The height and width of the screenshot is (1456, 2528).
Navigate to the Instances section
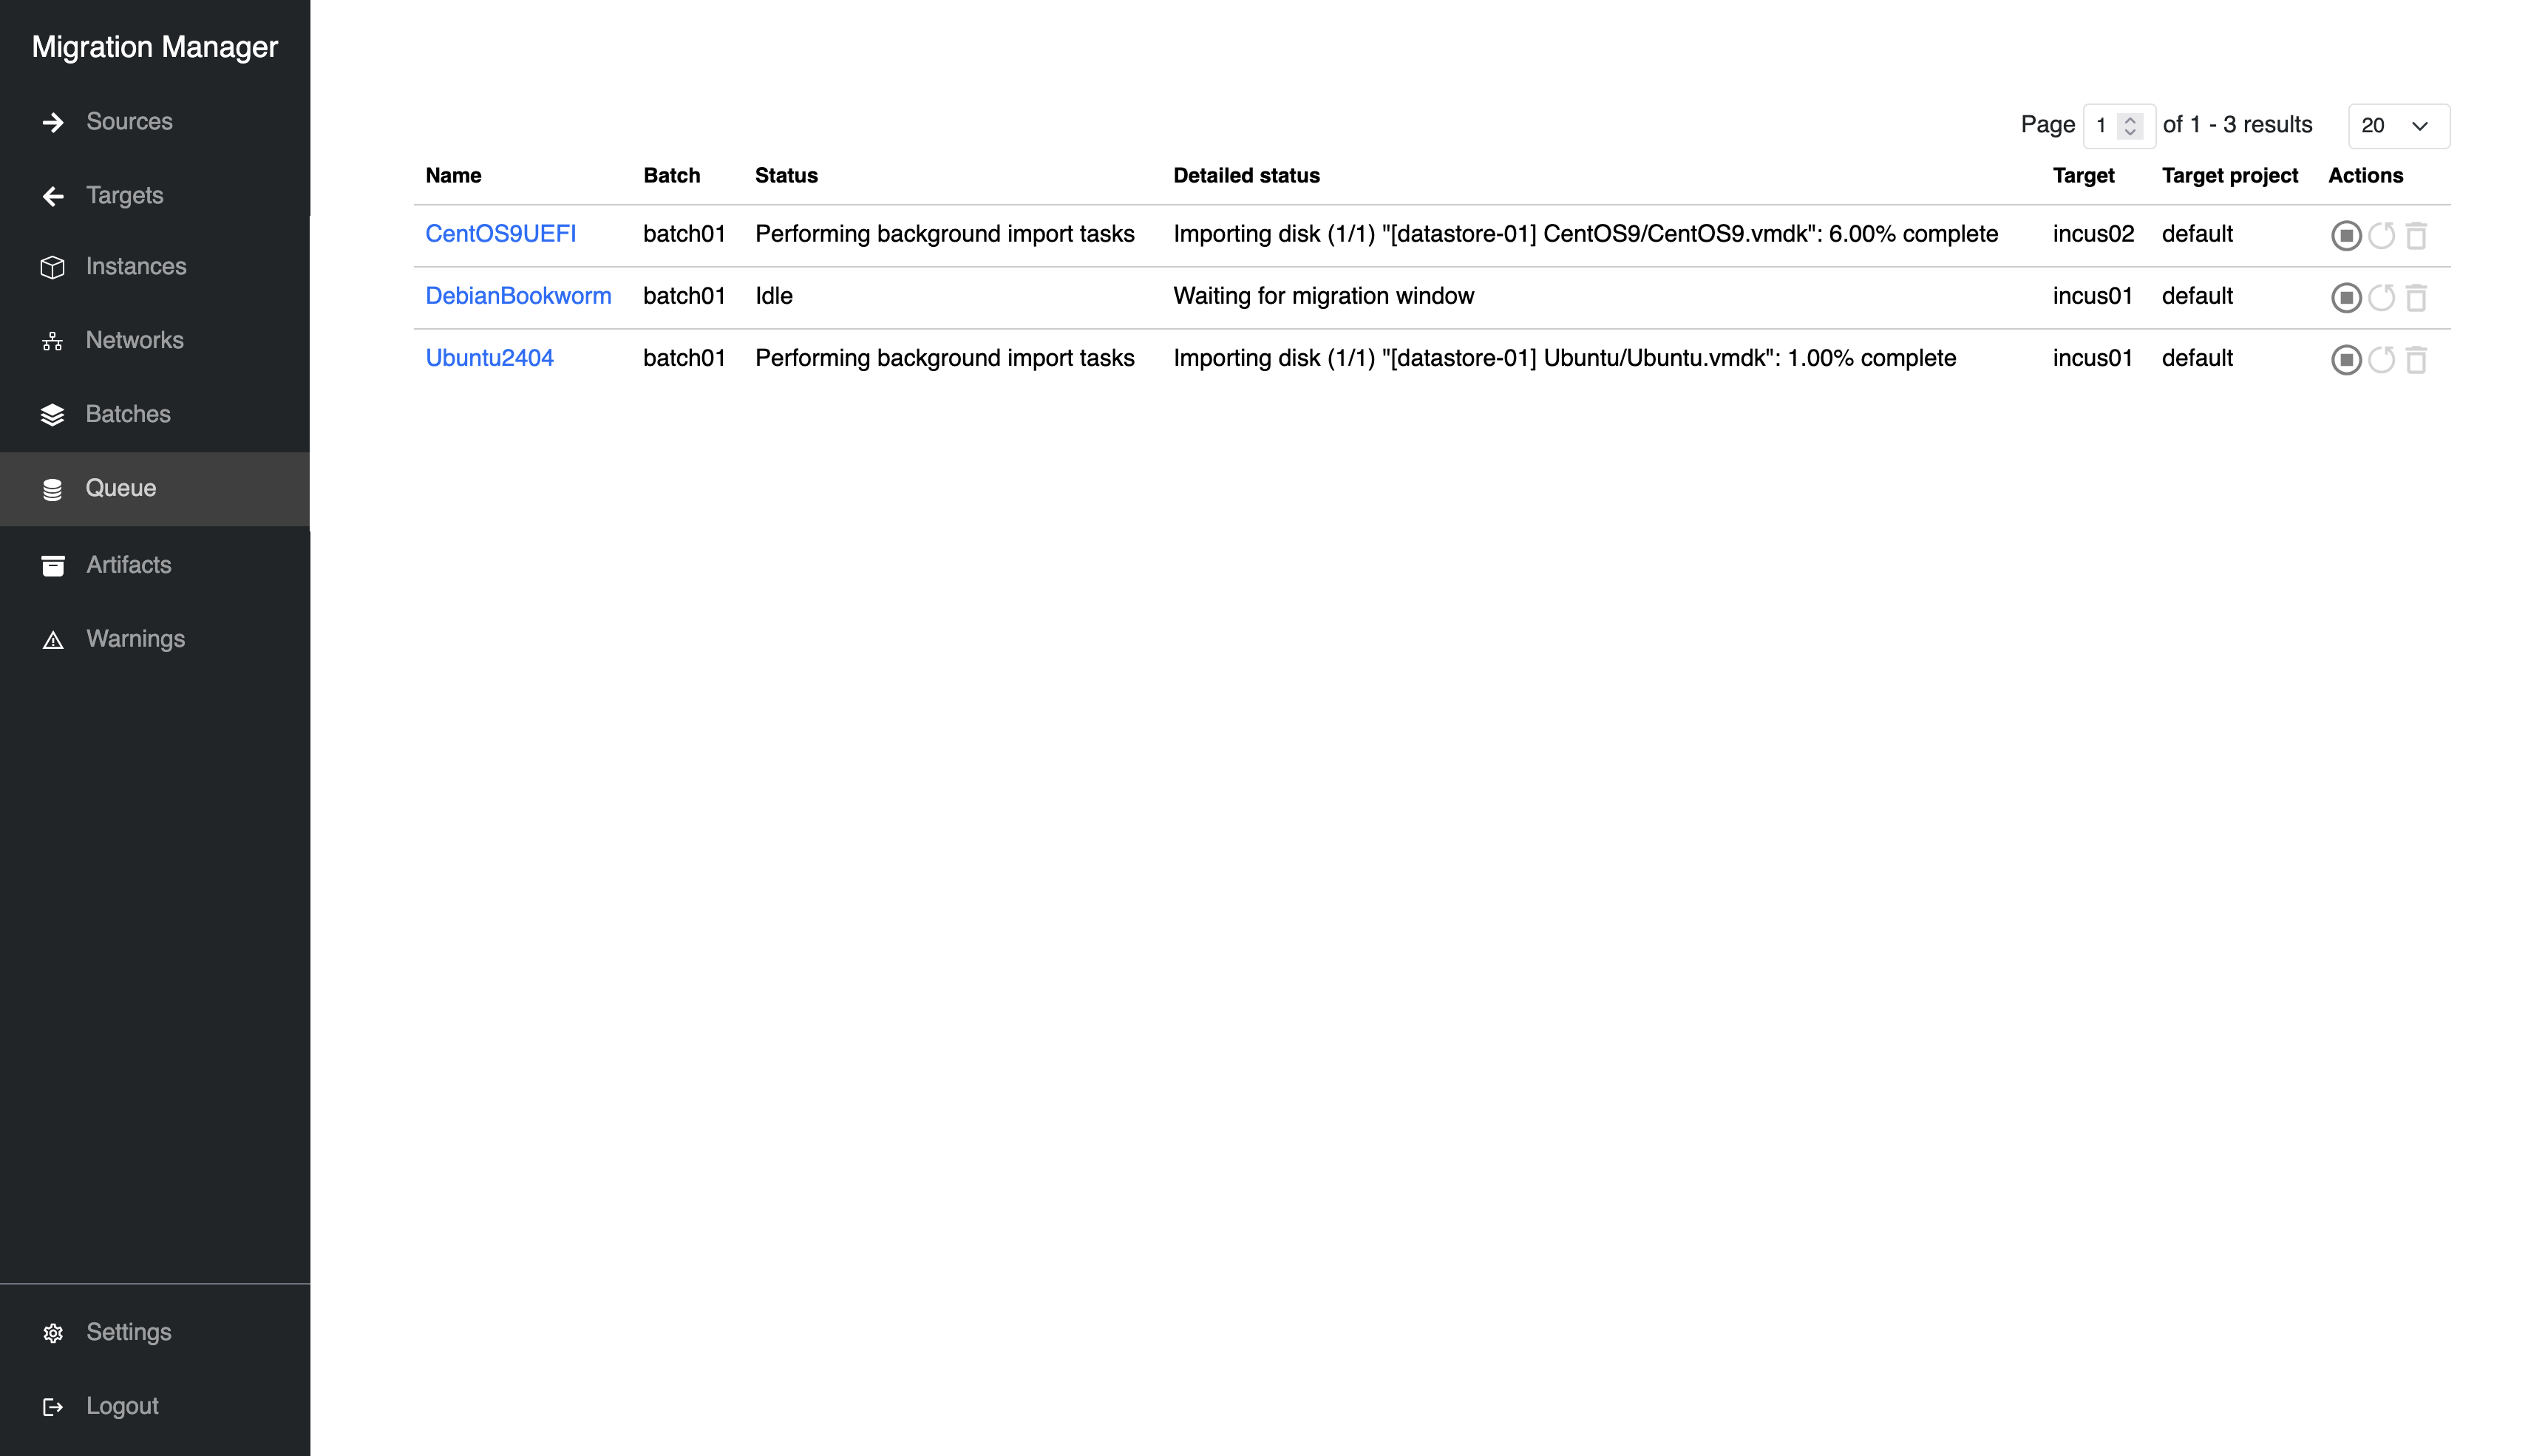tap(136, 266)
